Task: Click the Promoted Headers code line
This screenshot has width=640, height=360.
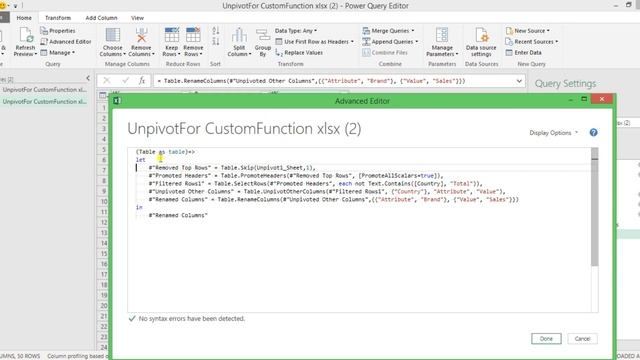Action: pos(296,176)
